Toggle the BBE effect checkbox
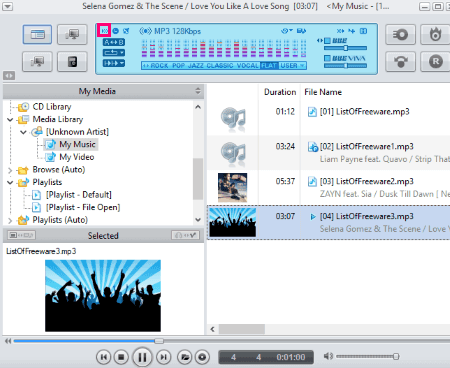This screenshot has width=450, height=368. tap(327, 41)
